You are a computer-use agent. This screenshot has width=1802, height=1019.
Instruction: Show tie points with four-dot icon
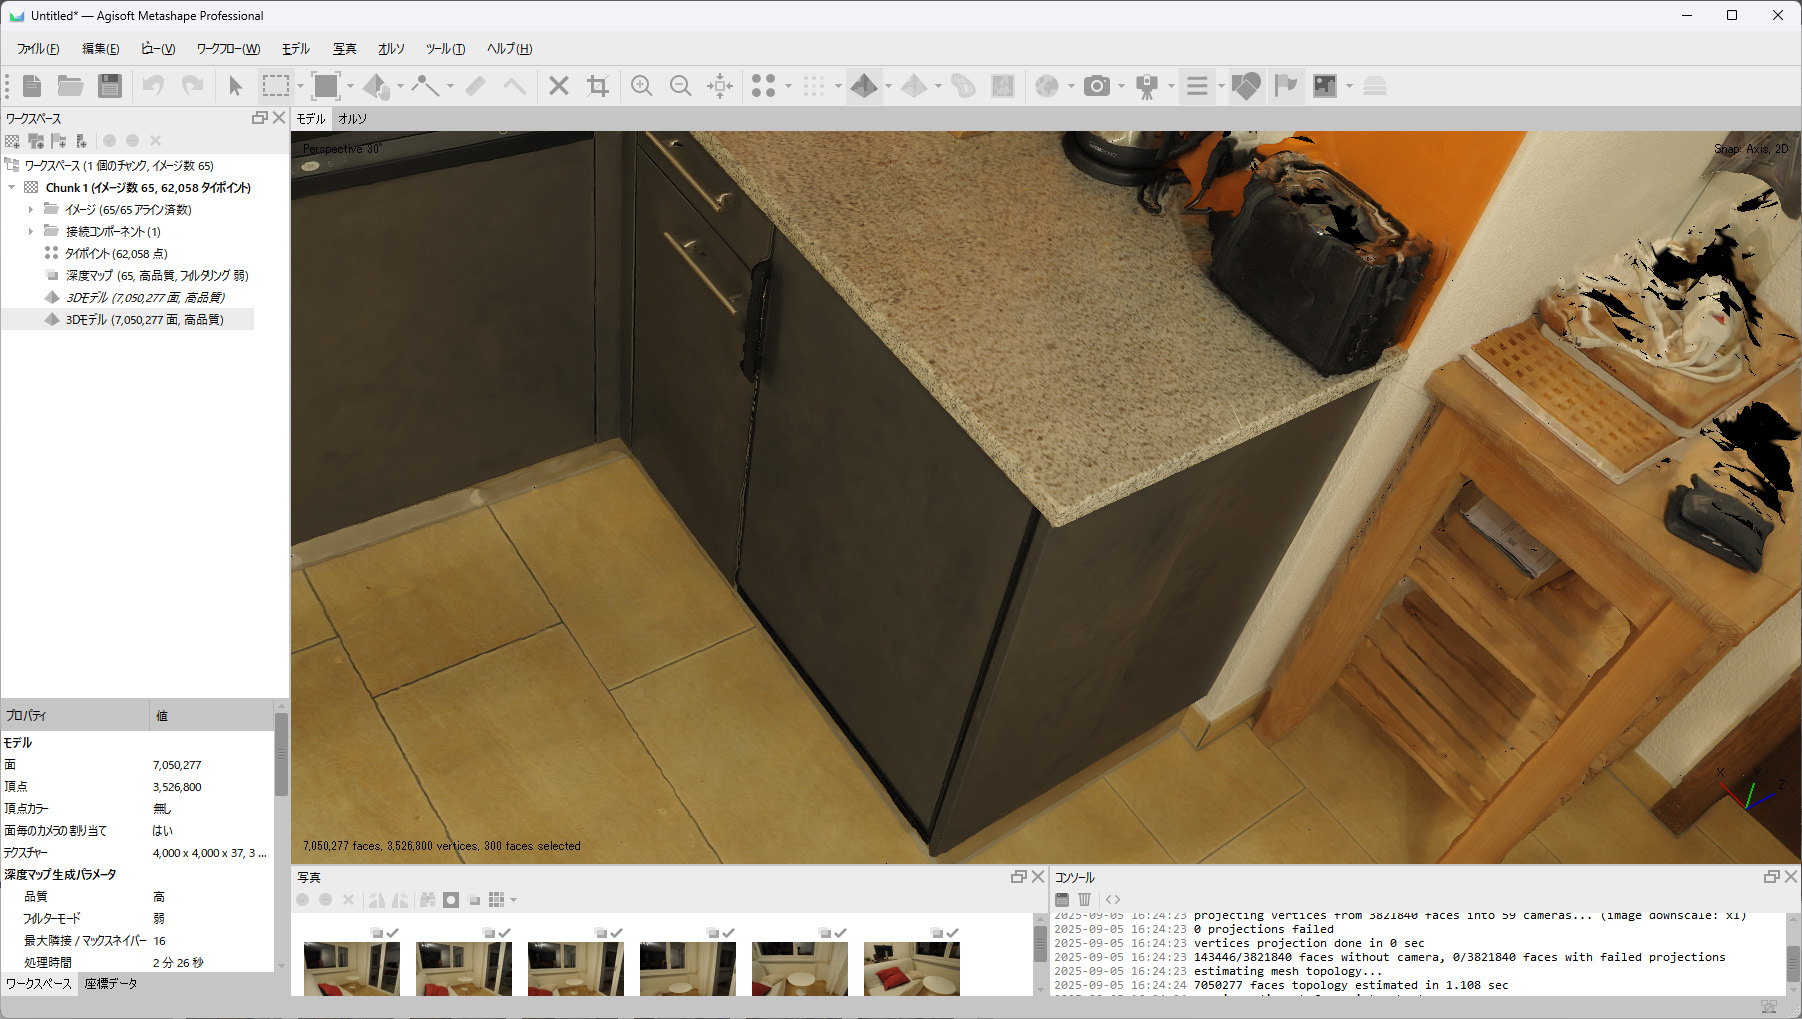[764, 86]
